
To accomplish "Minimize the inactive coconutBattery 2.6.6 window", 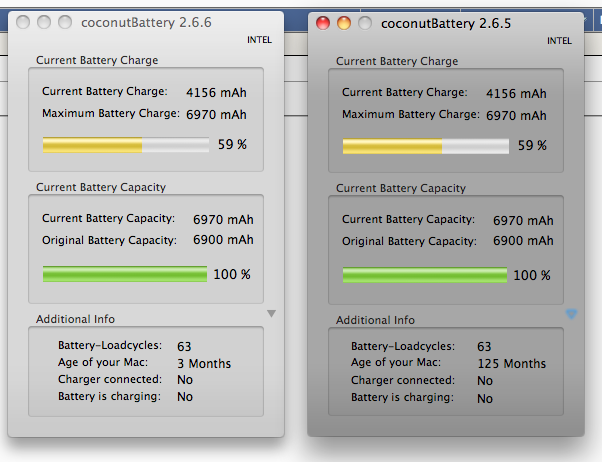I will tap(44, 22).
